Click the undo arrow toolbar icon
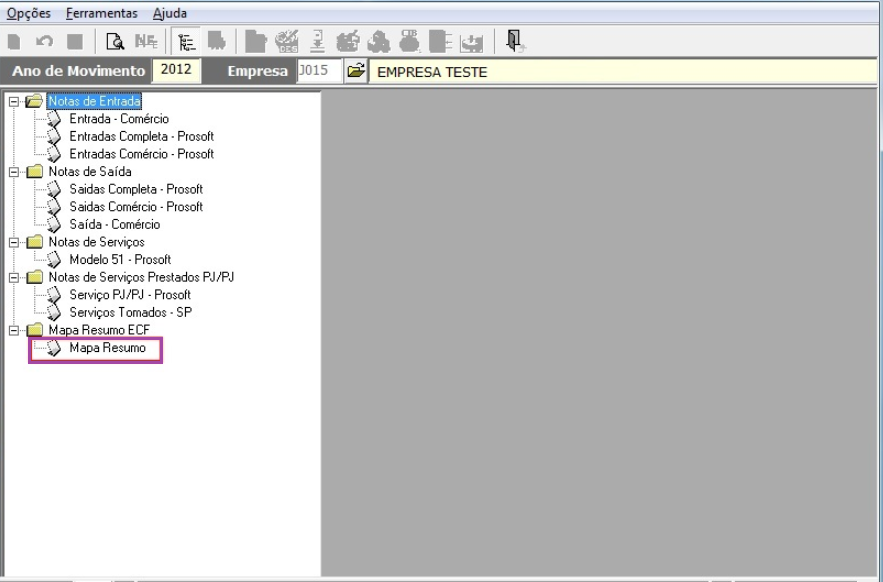 point(42,41)
